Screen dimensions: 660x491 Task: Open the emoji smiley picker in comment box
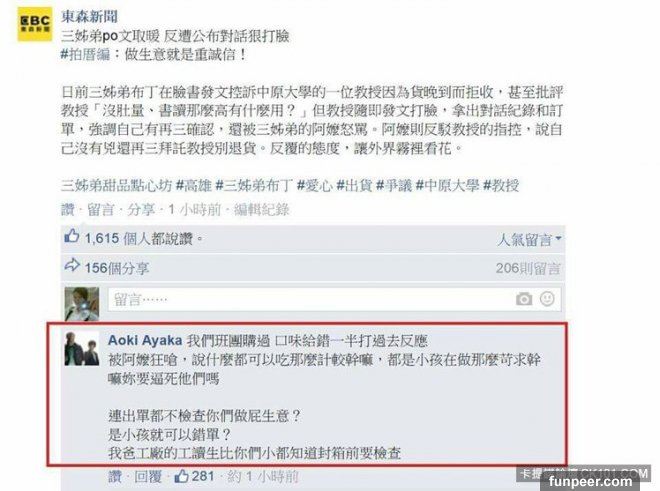click(547, 299)
